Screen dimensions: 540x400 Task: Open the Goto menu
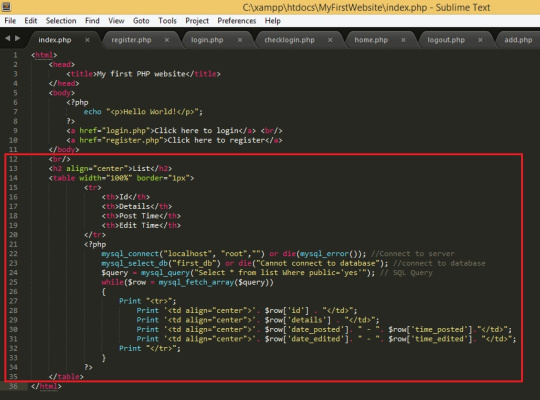coord(141,21)
